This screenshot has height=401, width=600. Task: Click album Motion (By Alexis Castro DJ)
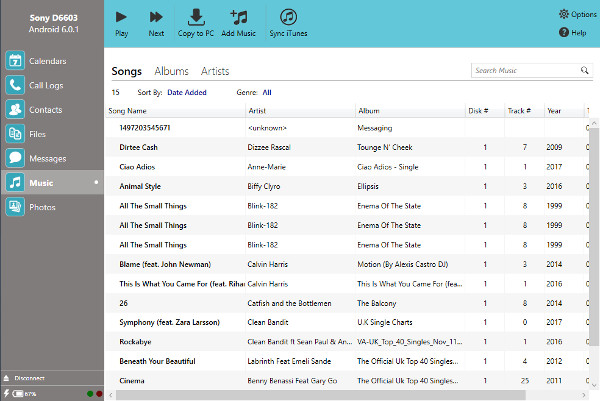pyautogui.click(x=403, y=264)
